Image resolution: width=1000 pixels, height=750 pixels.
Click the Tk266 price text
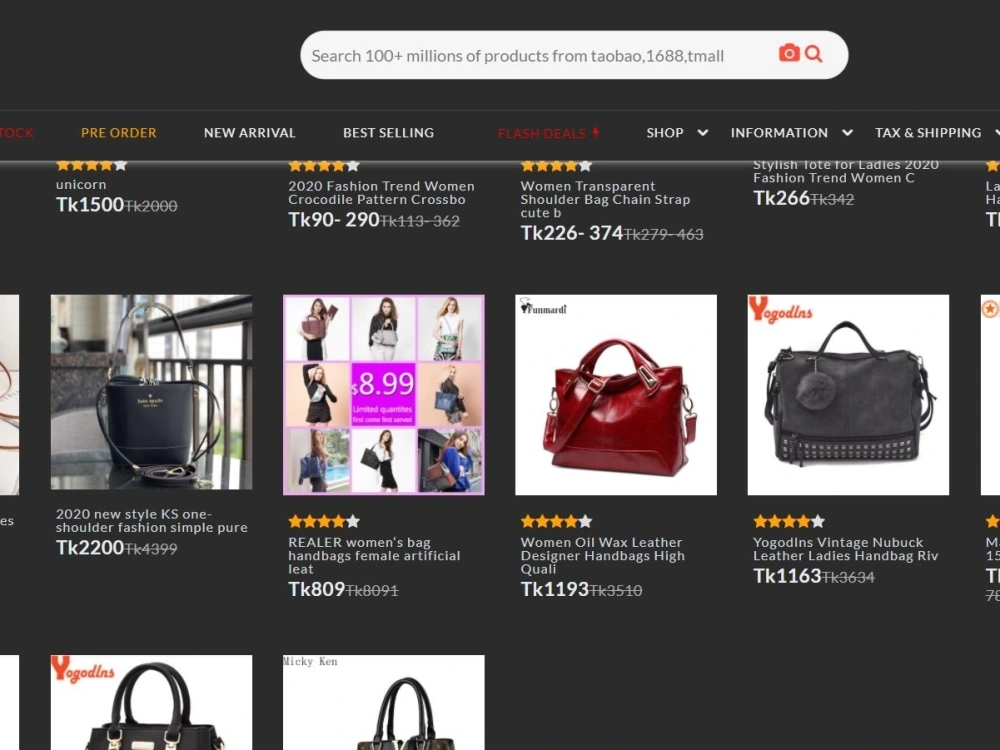(781, 198)
